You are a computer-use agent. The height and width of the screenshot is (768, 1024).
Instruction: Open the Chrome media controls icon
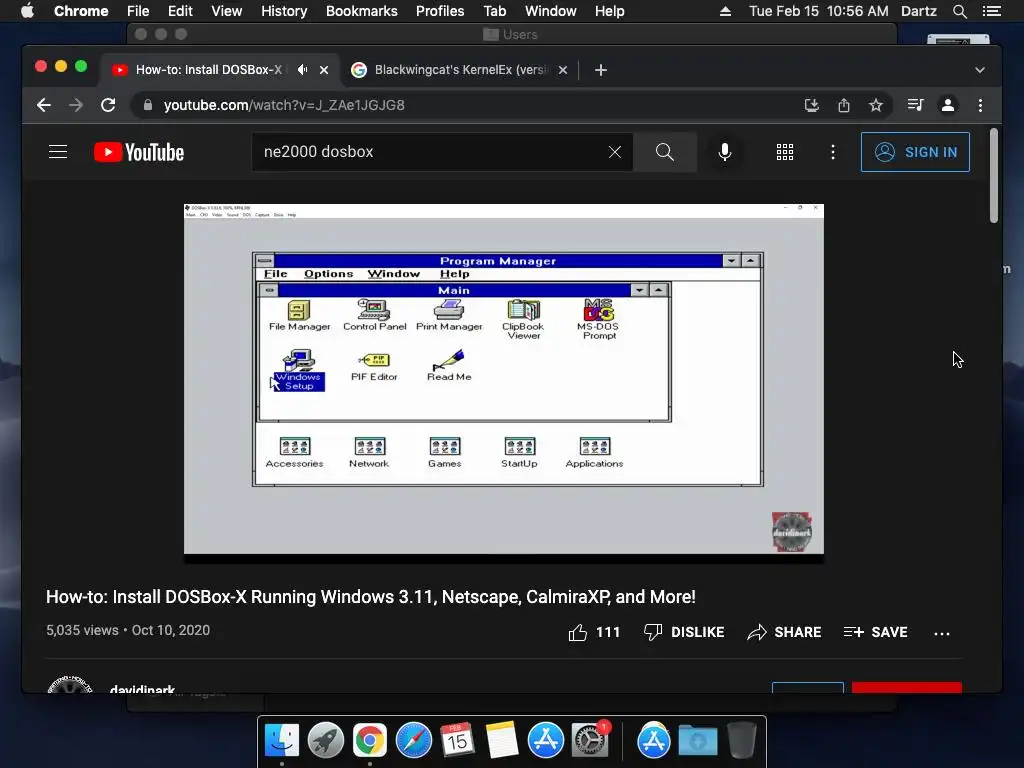916,105
